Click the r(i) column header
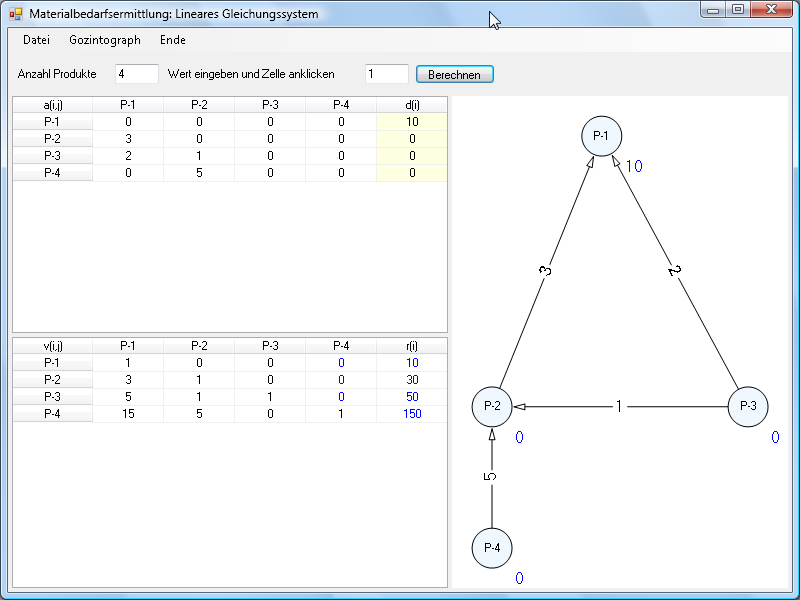 [x=412, y=346]
